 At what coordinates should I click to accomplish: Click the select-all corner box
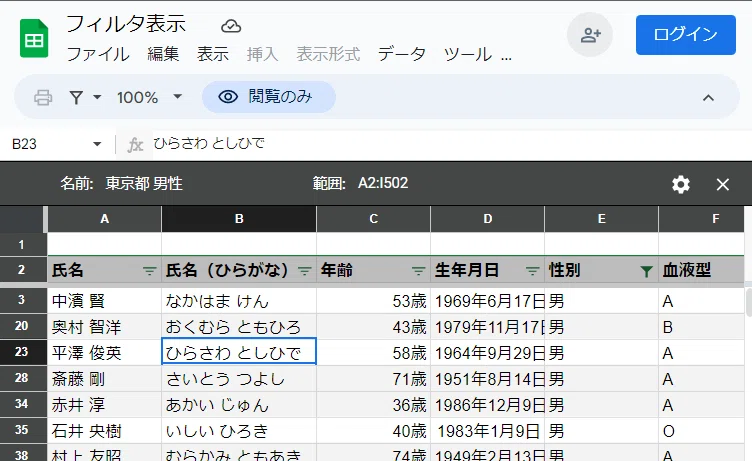(x=22, y=219)
